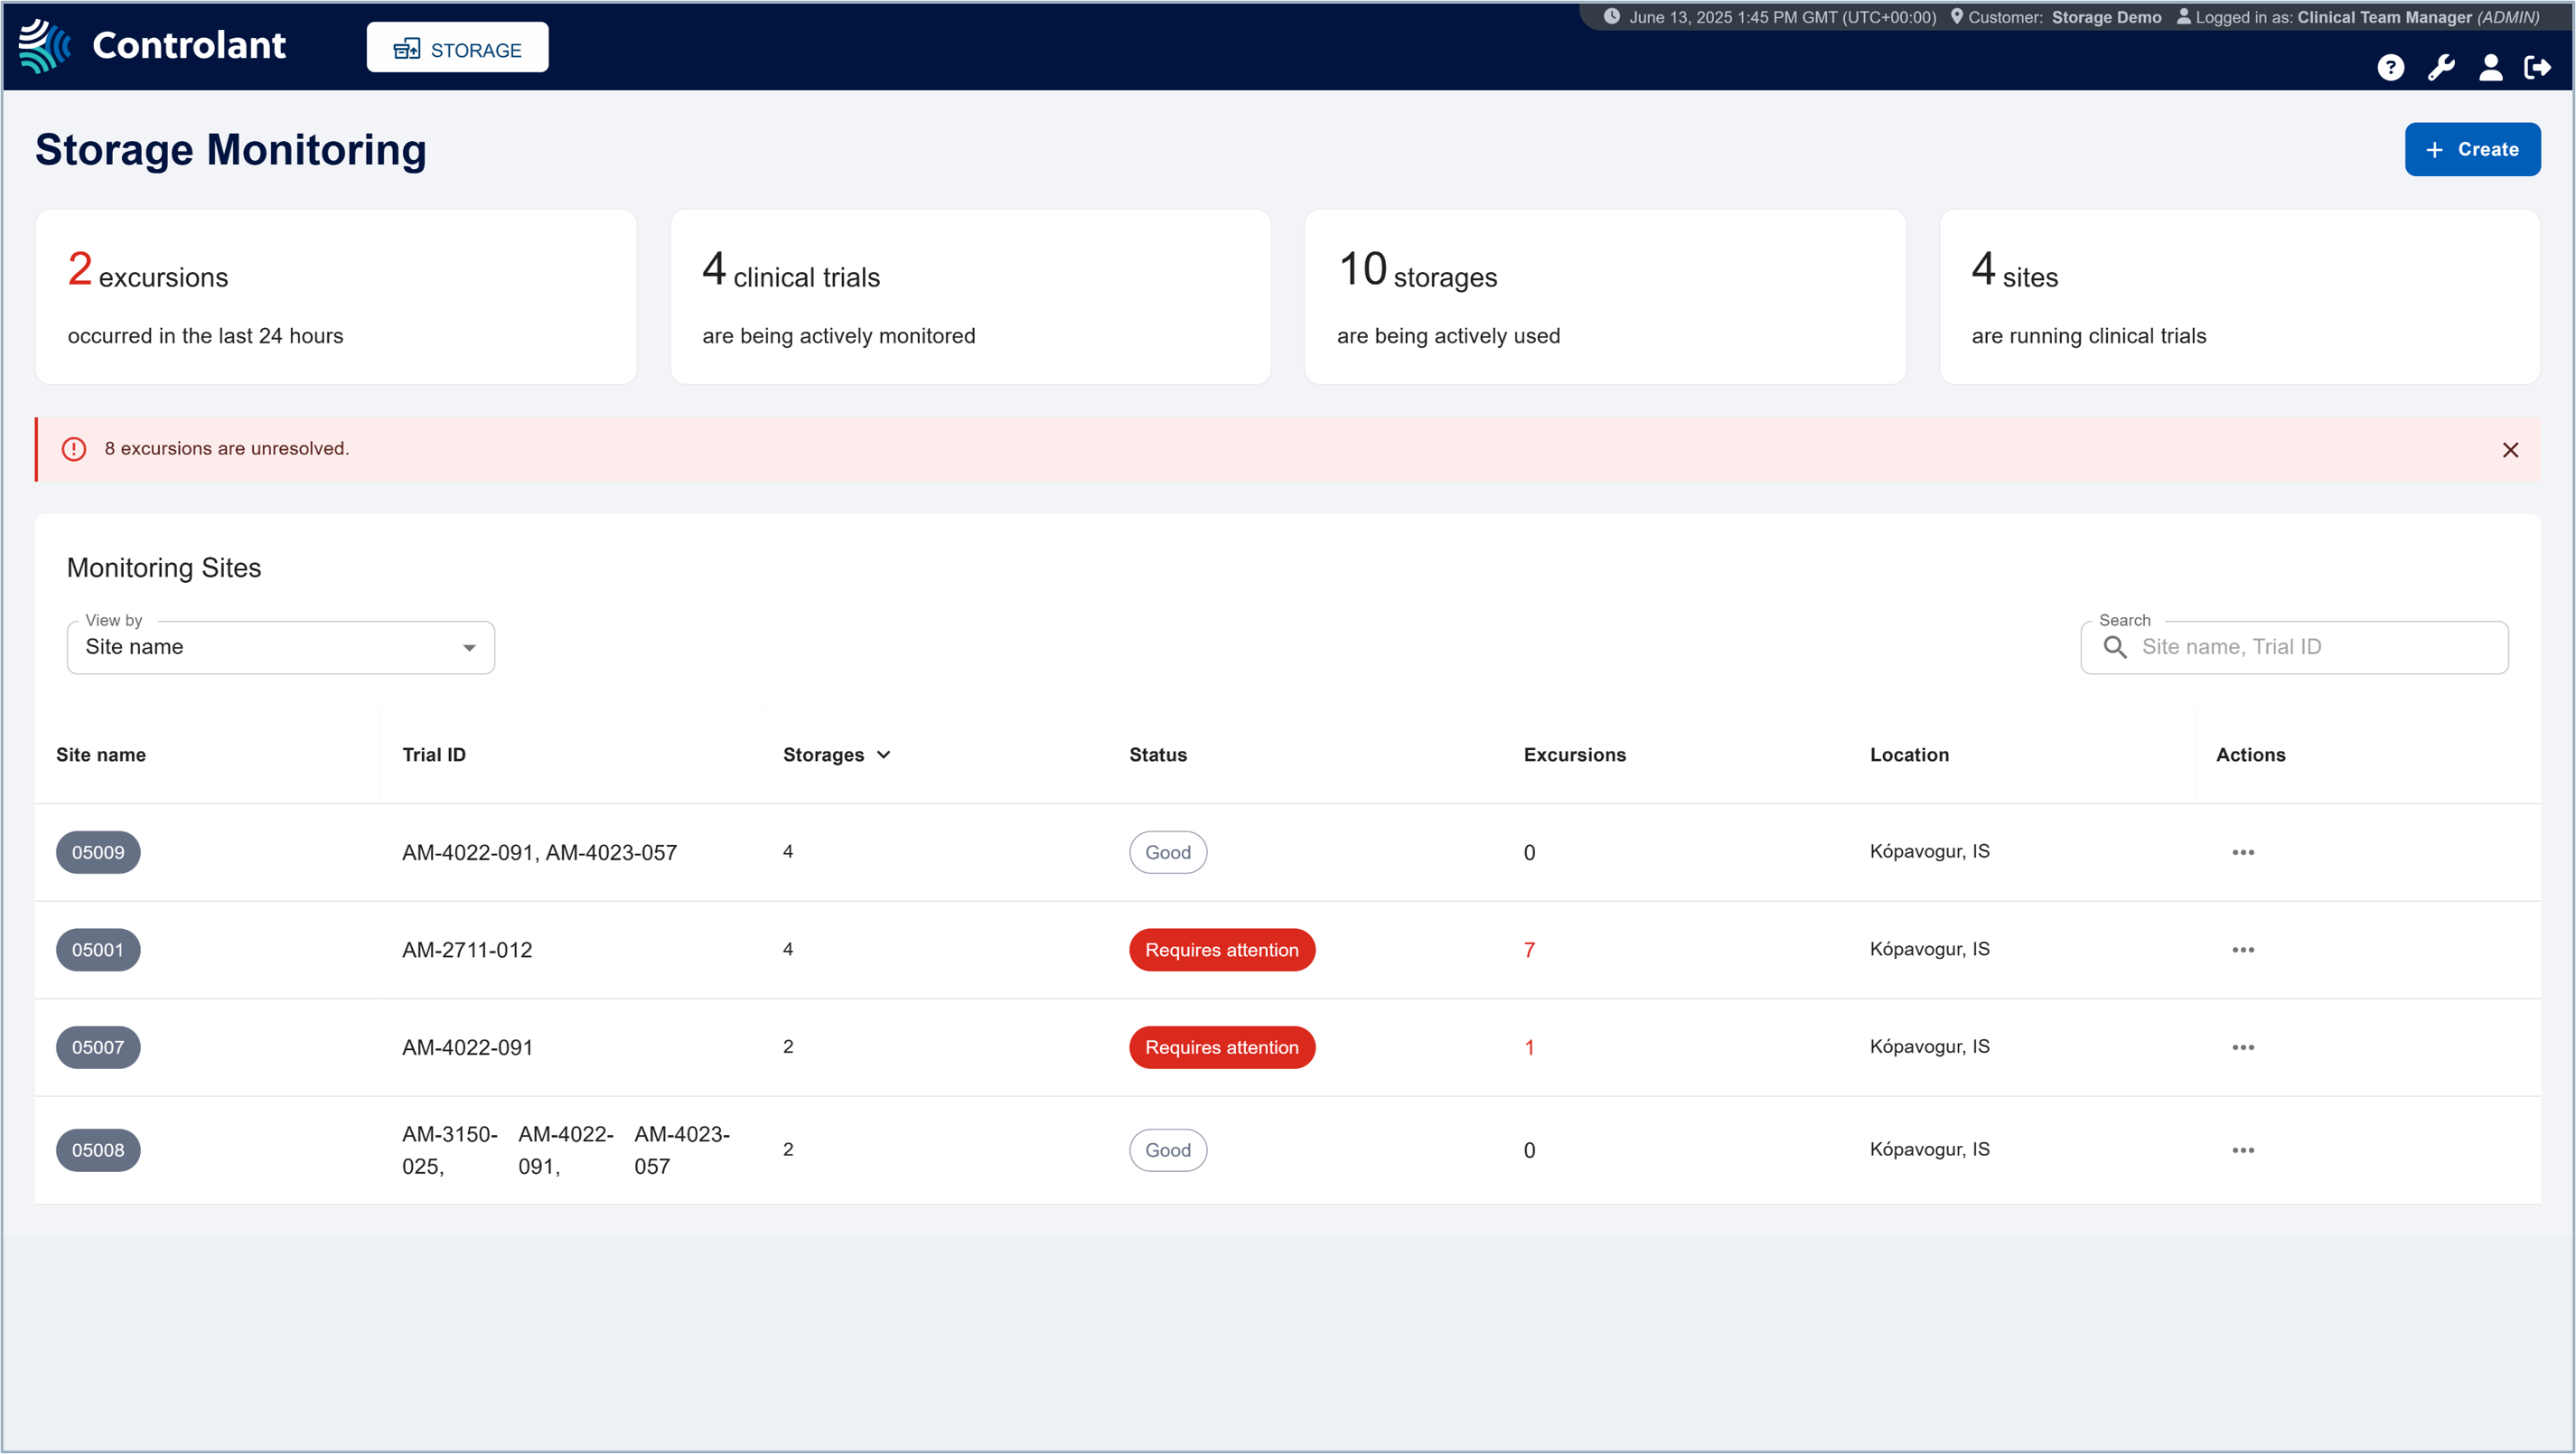Click the Excursions column header
The width and height of the screenshot is (2576, 1454).
pos(1574,755)
